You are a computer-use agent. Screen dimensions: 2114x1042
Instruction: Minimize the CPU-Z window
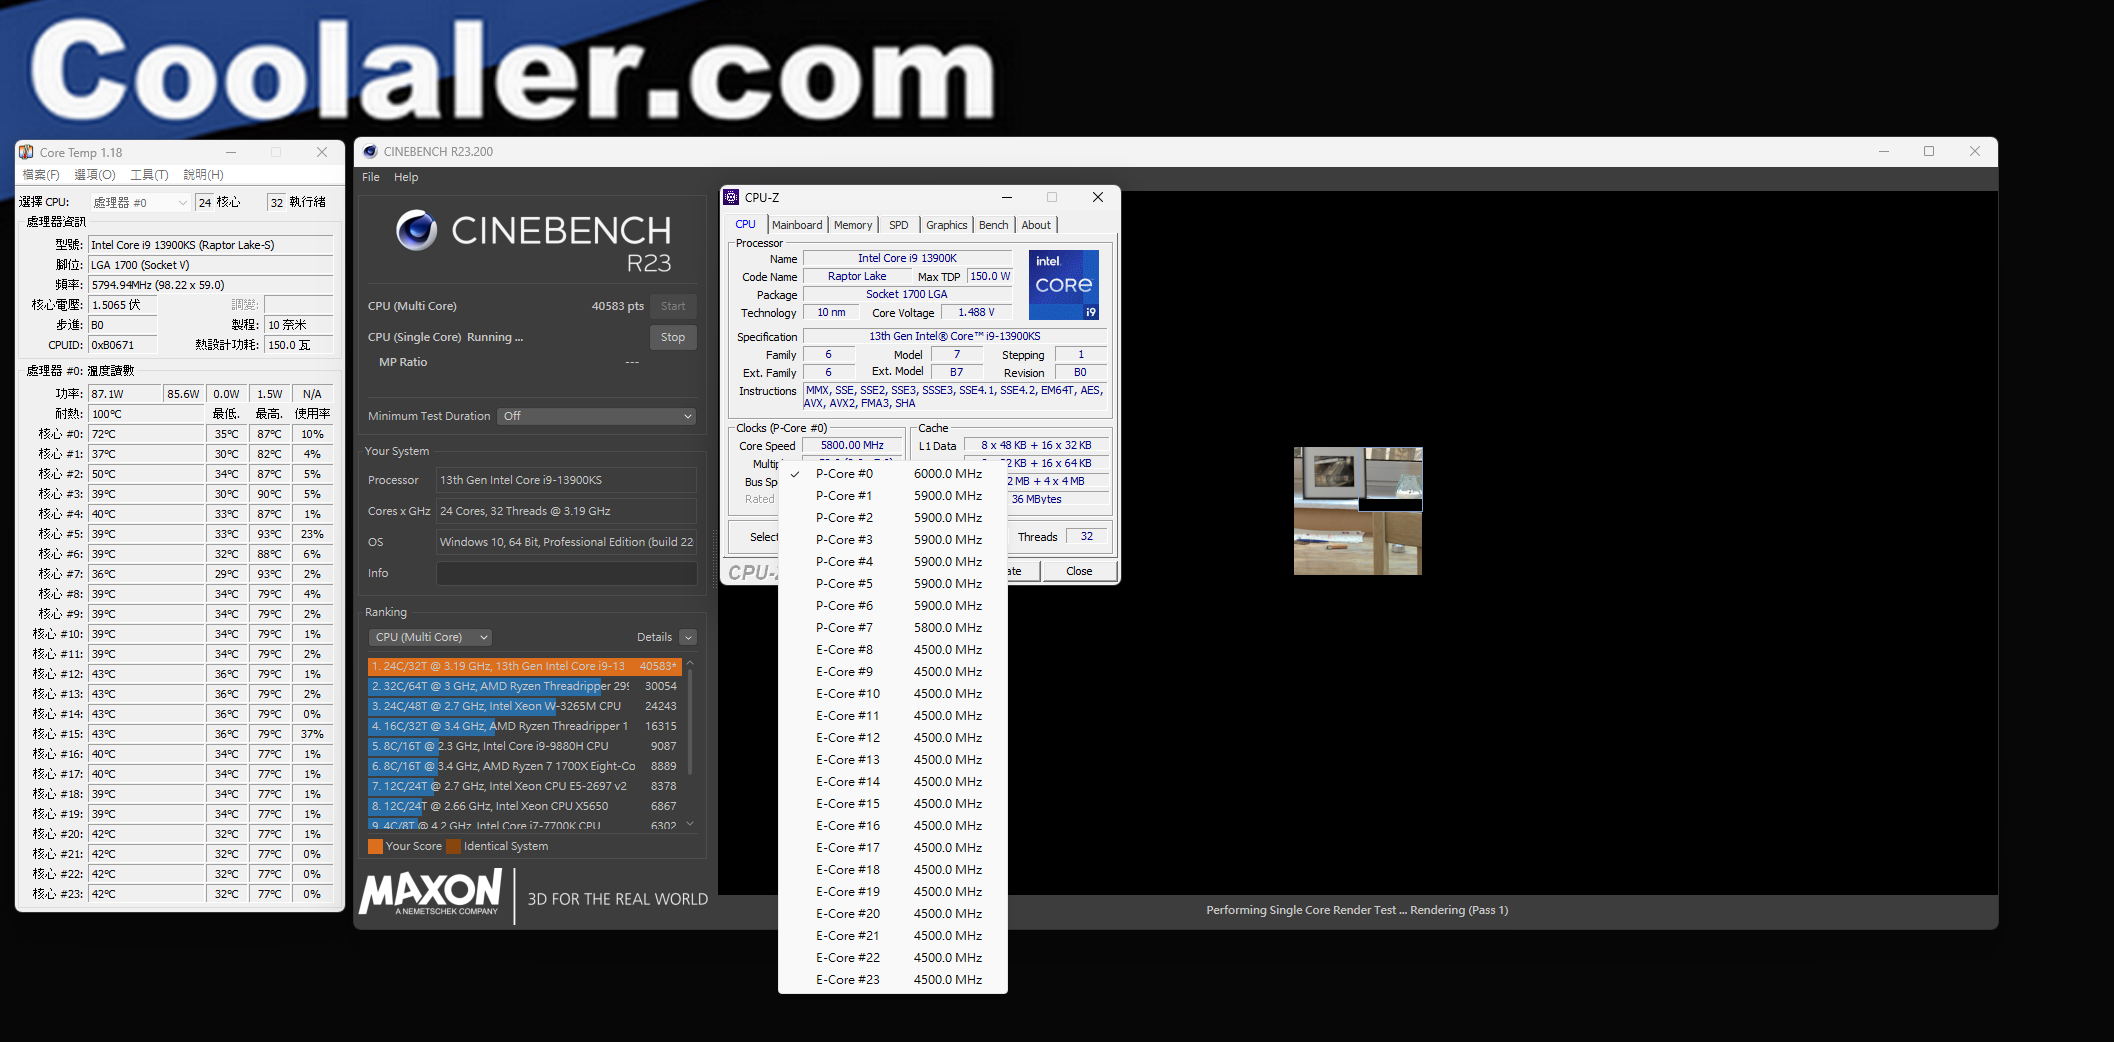point(1006,197)
